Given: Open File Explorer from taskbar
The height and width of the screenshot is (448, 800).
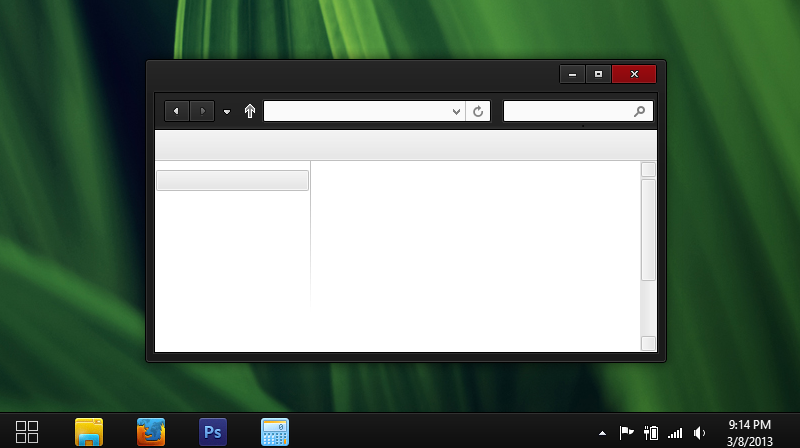Looking at the screenshot, I should [89, 432].
